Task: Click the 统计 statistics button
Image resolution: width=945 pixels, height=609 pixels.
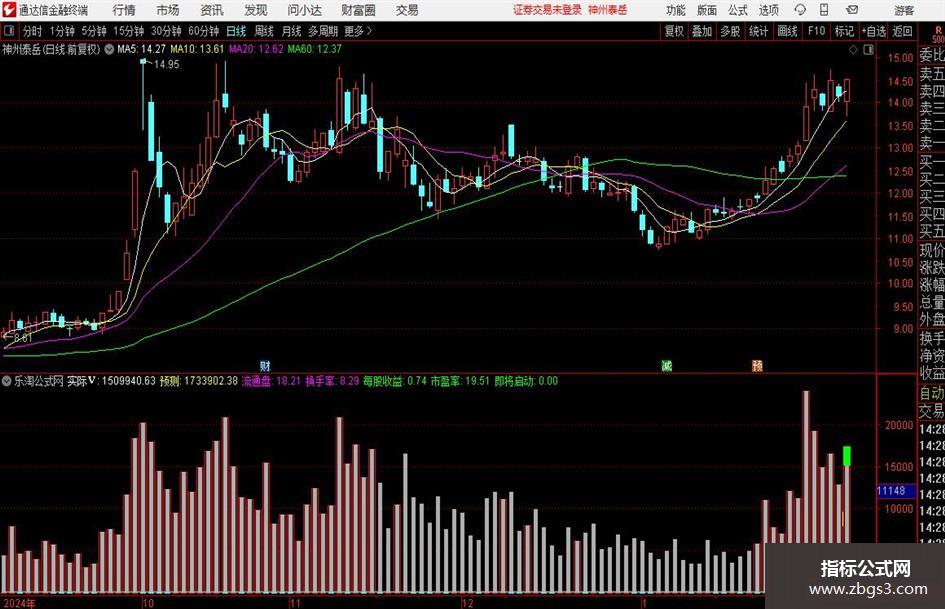Action: click(x=758, y=31)
